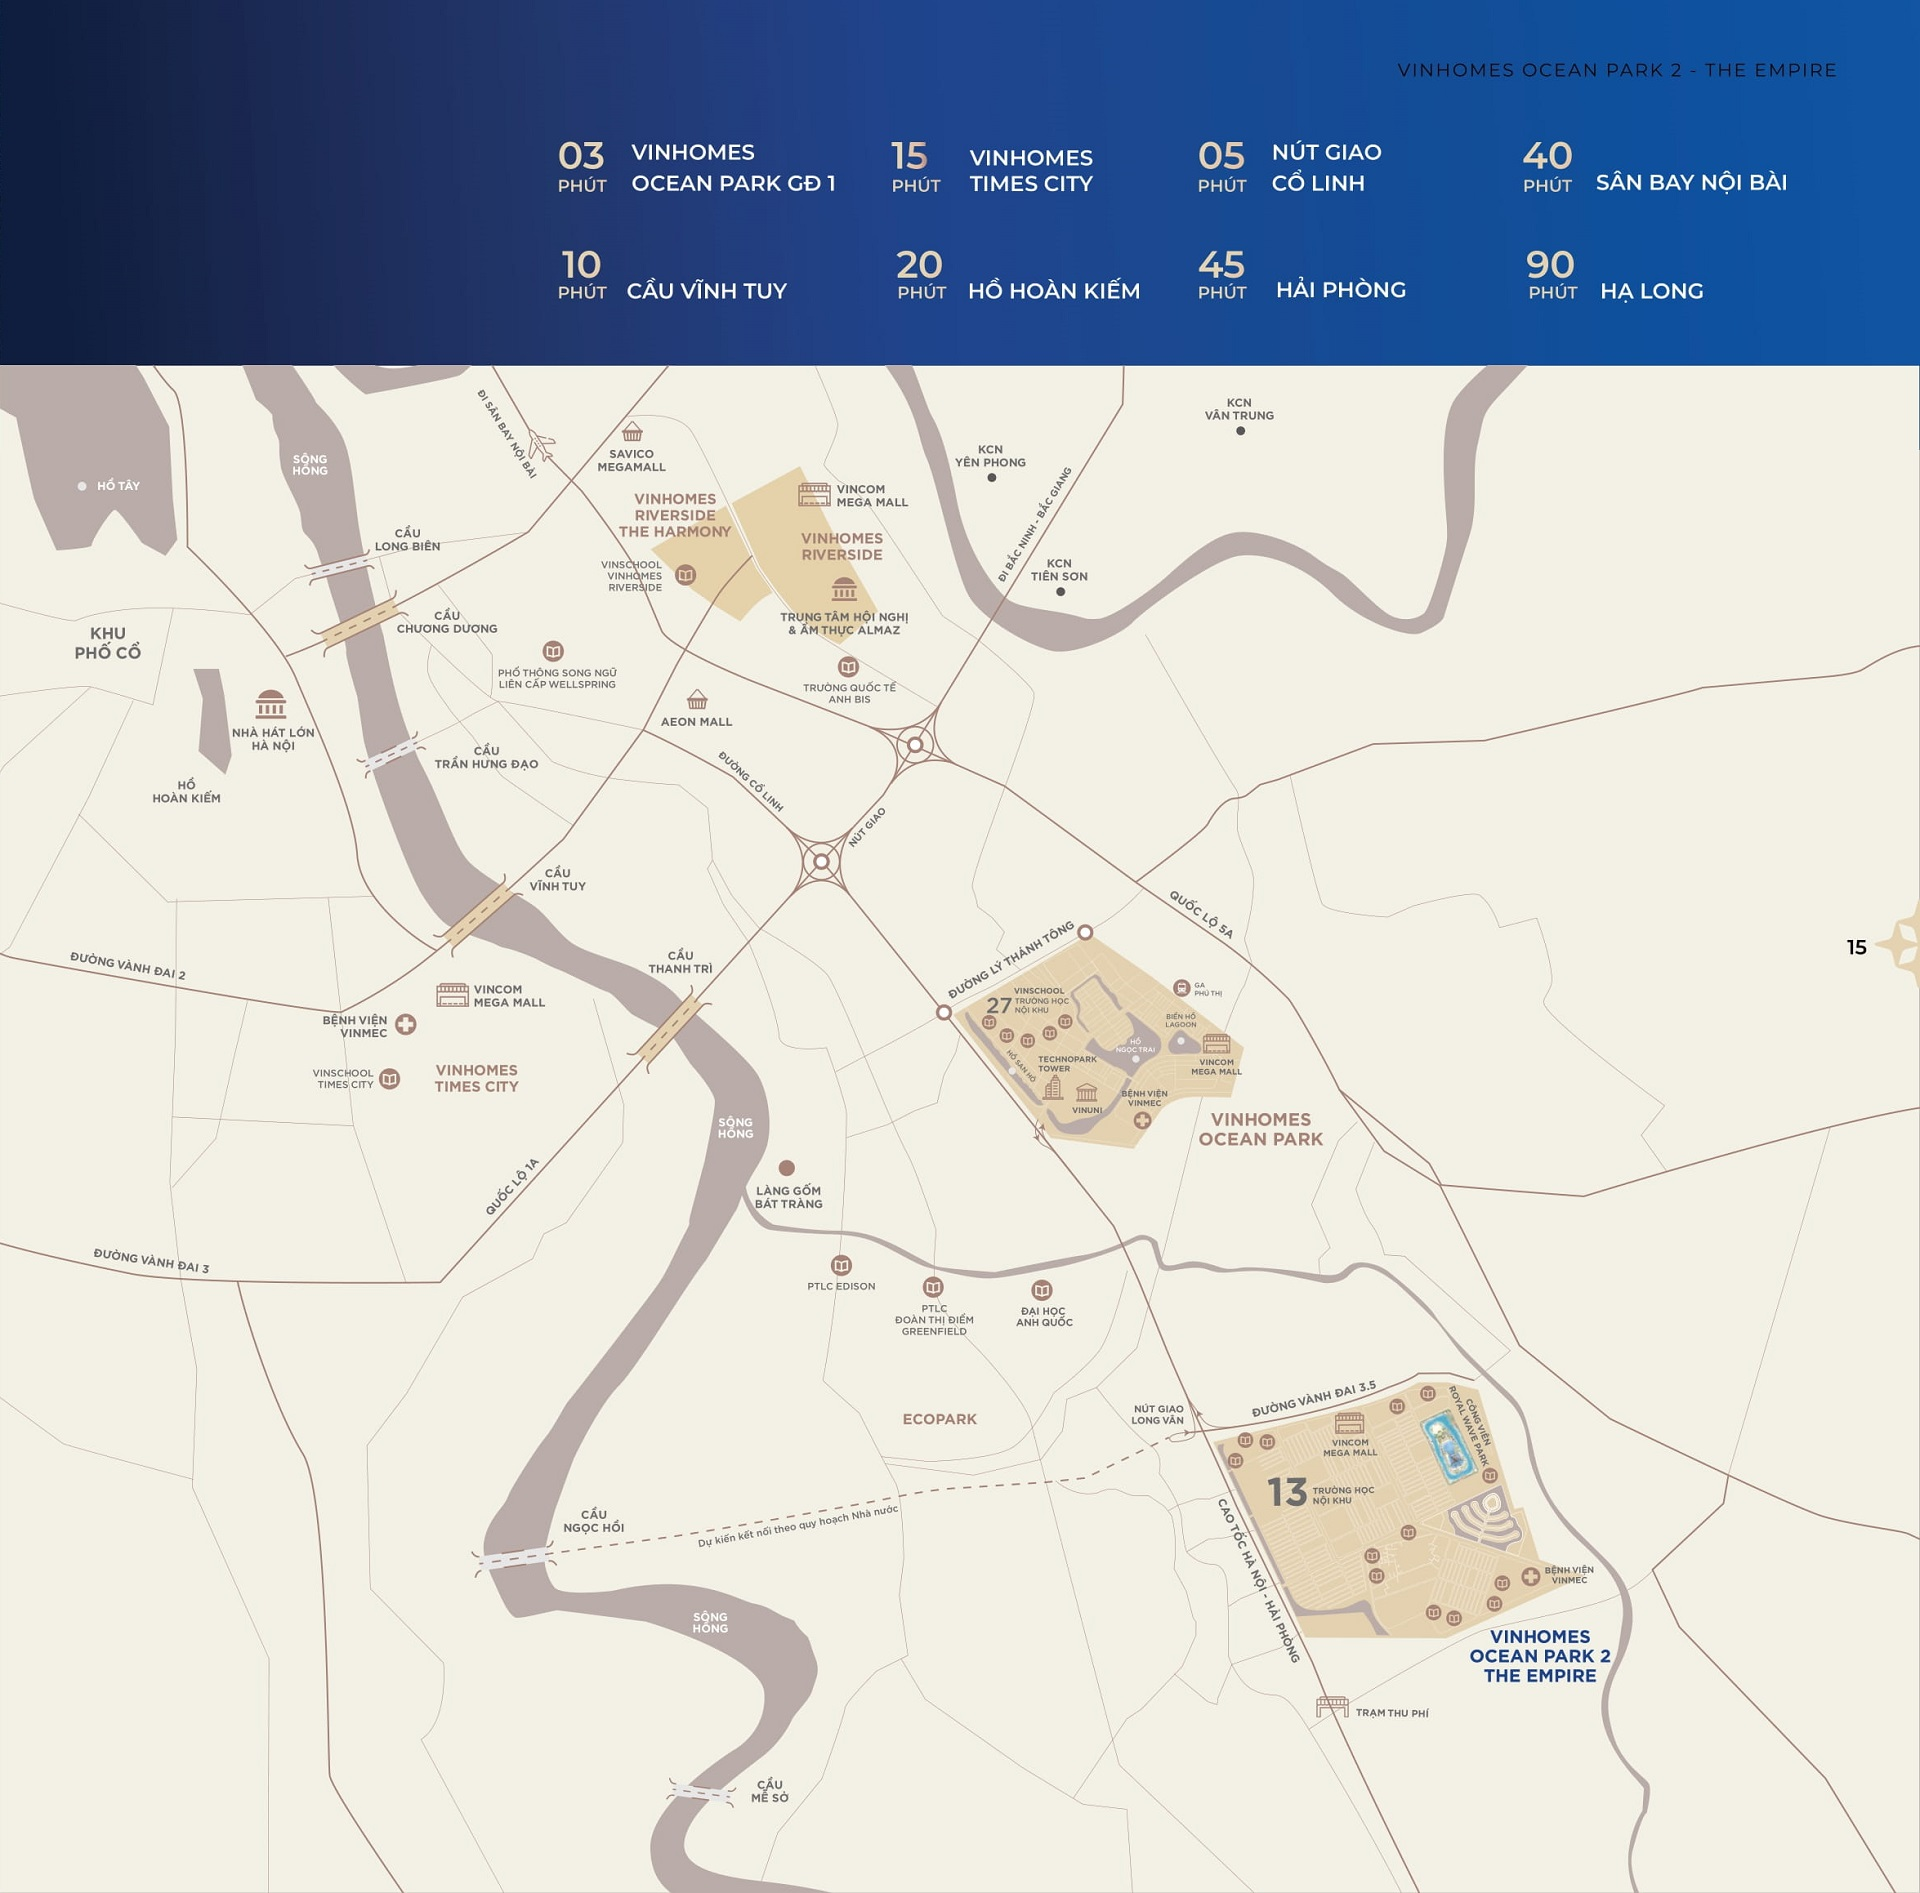Click the KCN Tiên Sơn dot marker
This screenshot has width=1920, height=1893.
[1061, 592]
